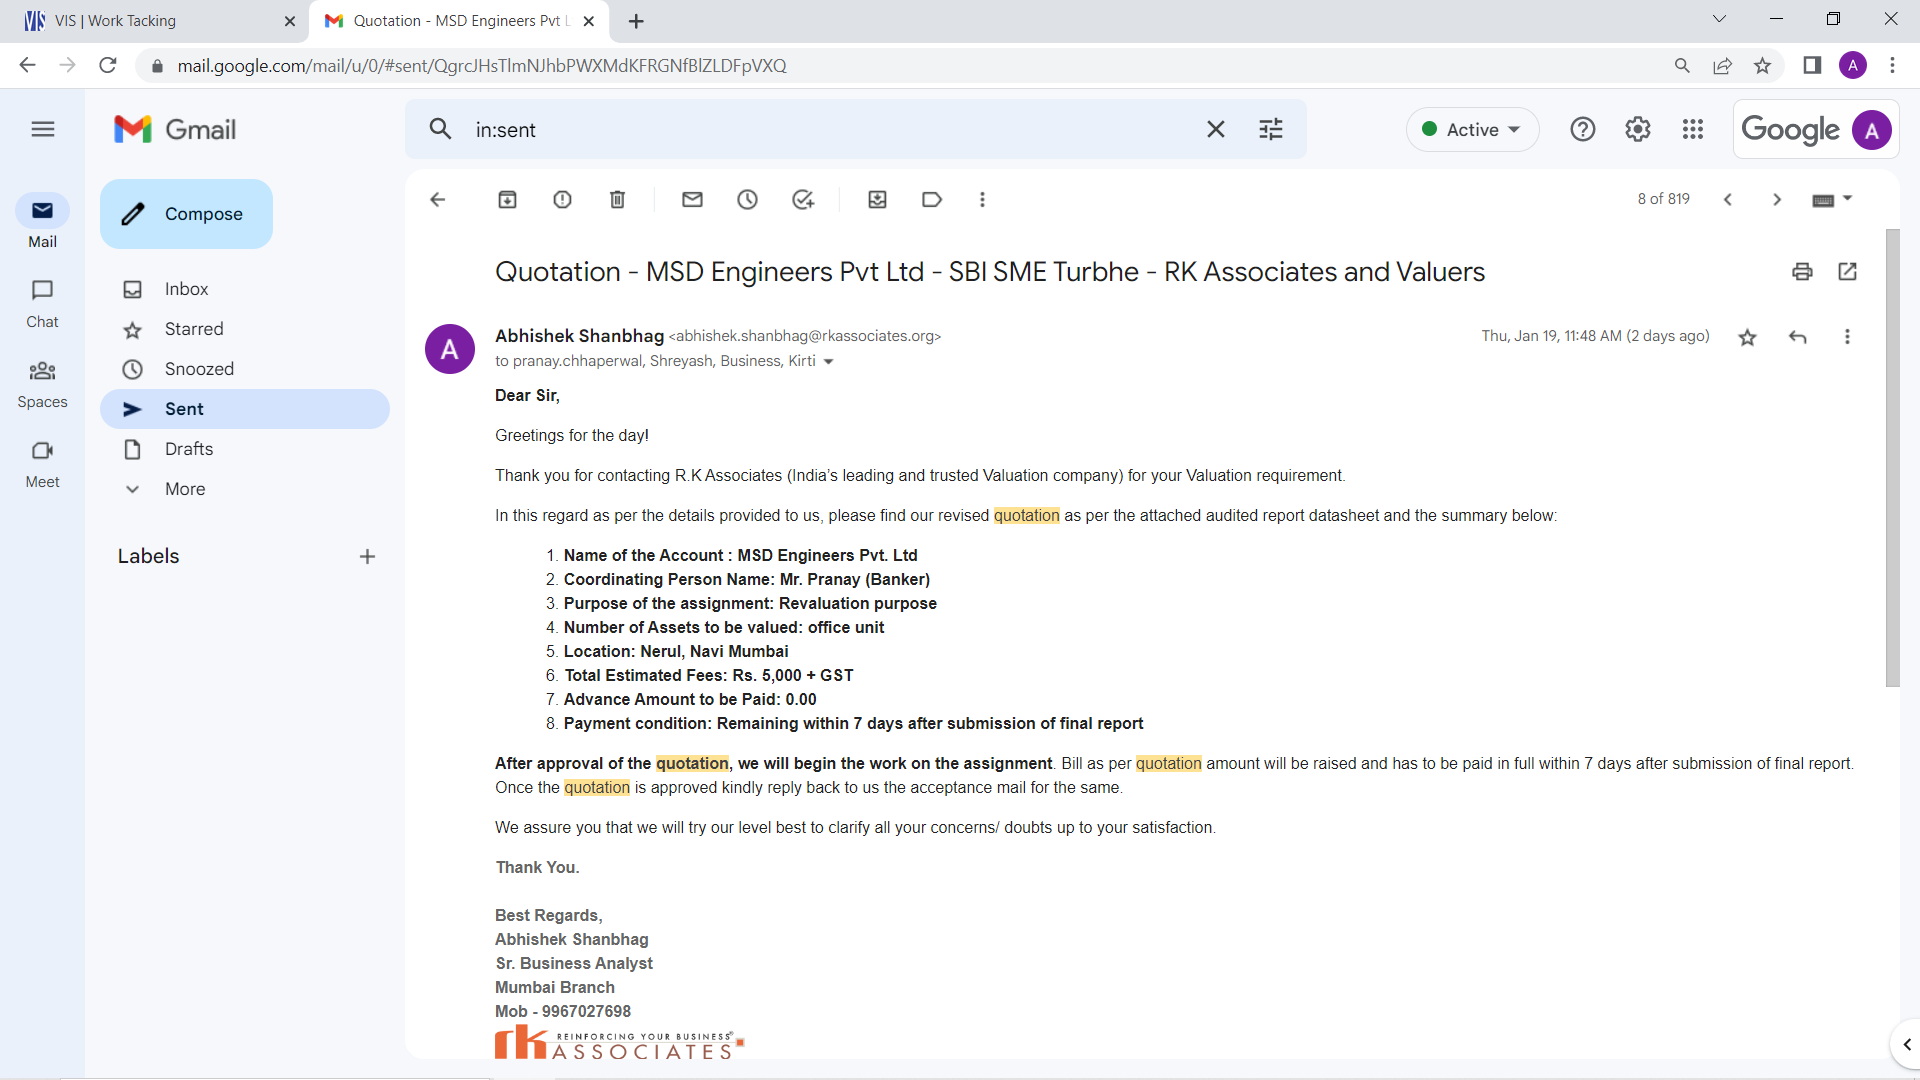Click the search magnifier icon
Screen dimensions: 1920x1080
click(x=440, y=129)
